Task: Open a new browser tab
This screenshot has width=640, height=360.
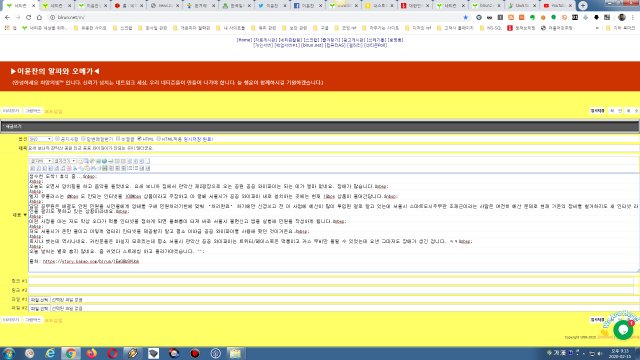Action: coord(583,6)
